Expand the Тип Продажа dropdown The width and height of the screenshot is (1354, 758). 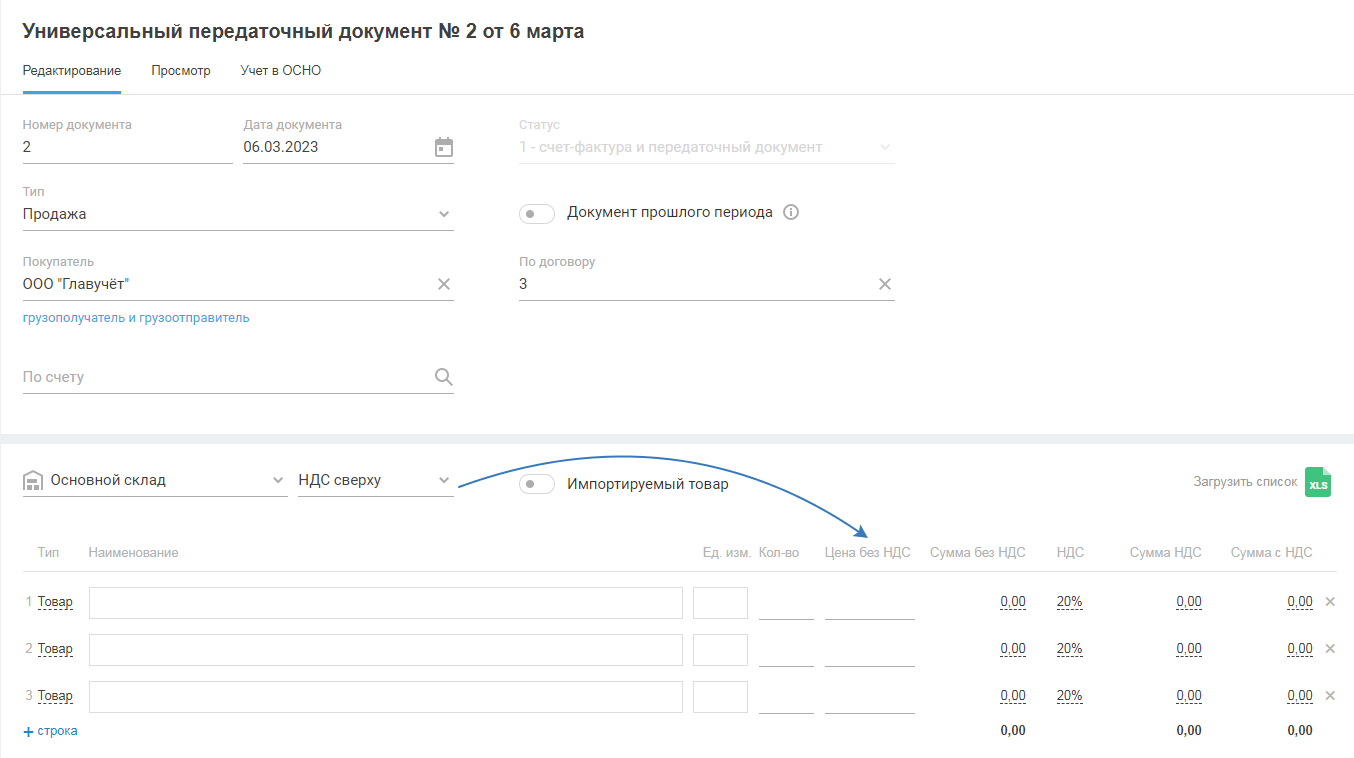[x=444, y=214]
